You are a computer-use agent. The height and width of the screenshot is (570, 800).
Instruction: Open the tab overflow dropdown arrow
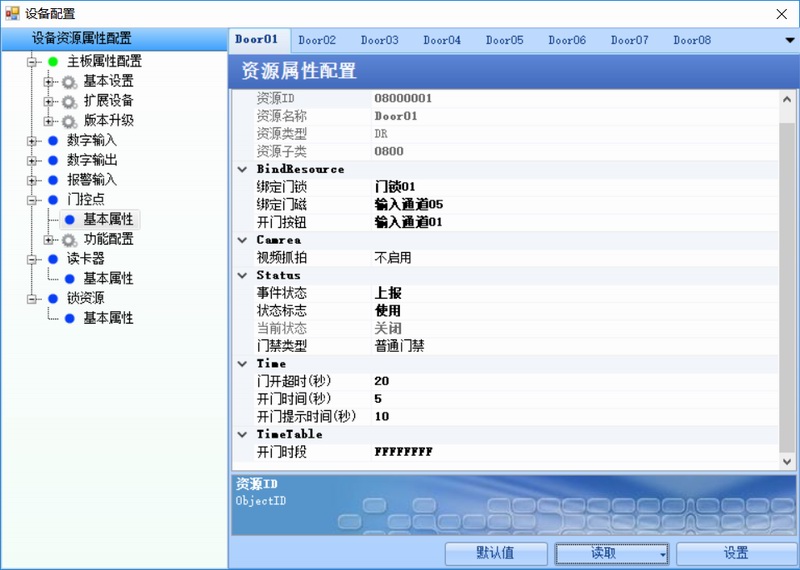[x=789, y=40]
